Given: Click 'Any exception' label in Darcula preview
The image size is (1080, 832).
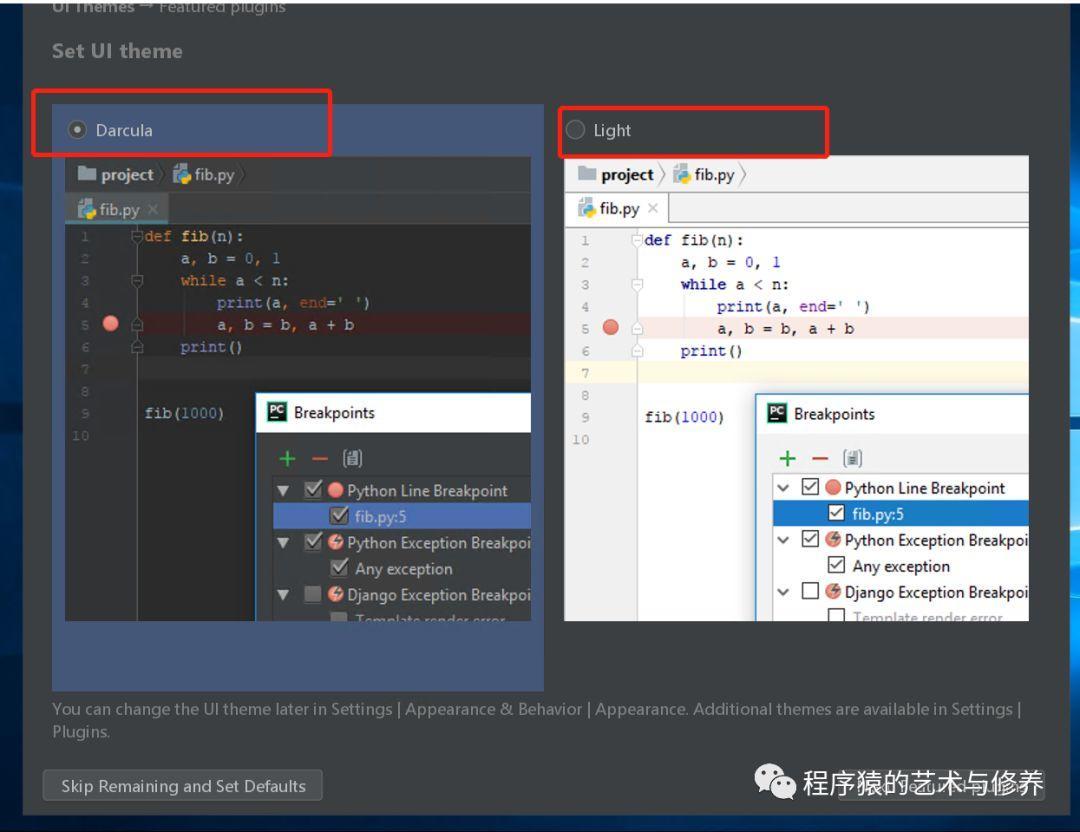Looking at the screenshot, I should (404, 569).
